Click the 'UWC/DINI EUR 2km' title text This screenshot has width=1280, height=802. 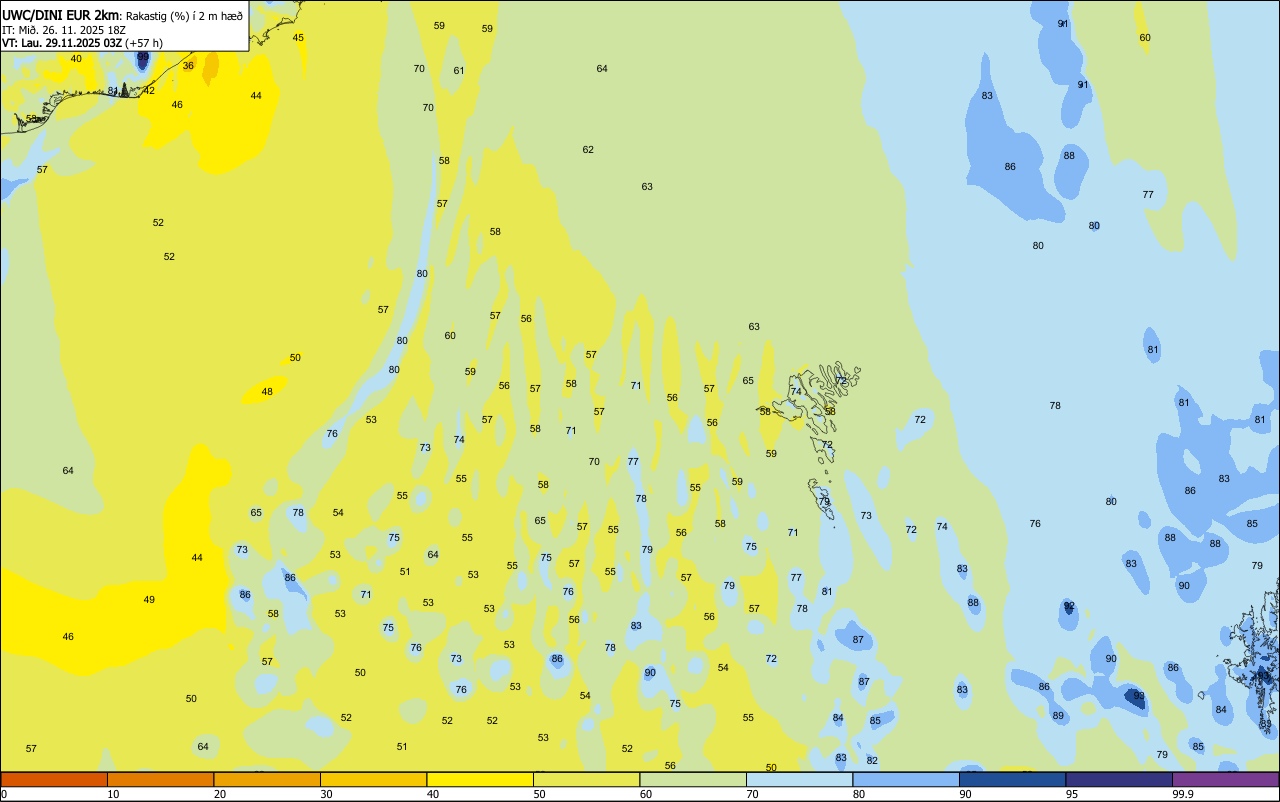click(x=61, y=15)
